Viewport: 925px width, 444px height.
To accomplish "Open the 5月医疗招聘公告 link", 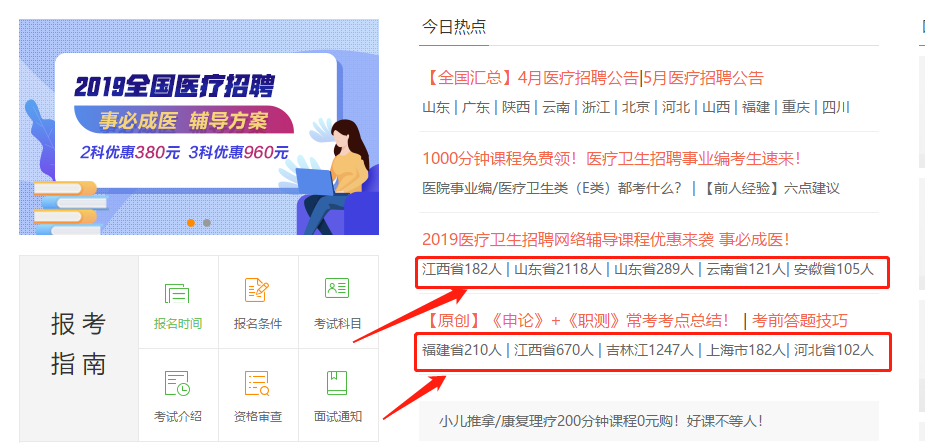I will pyautogui.click(x=703, y=78).
